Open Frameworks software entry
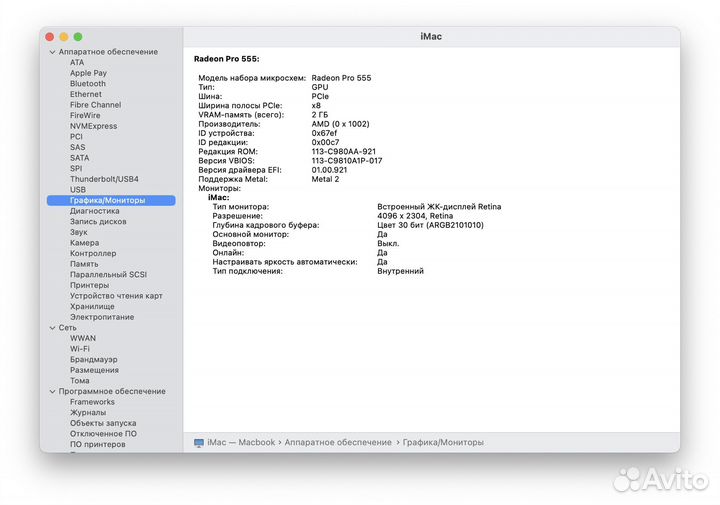 tap(92, 402)
